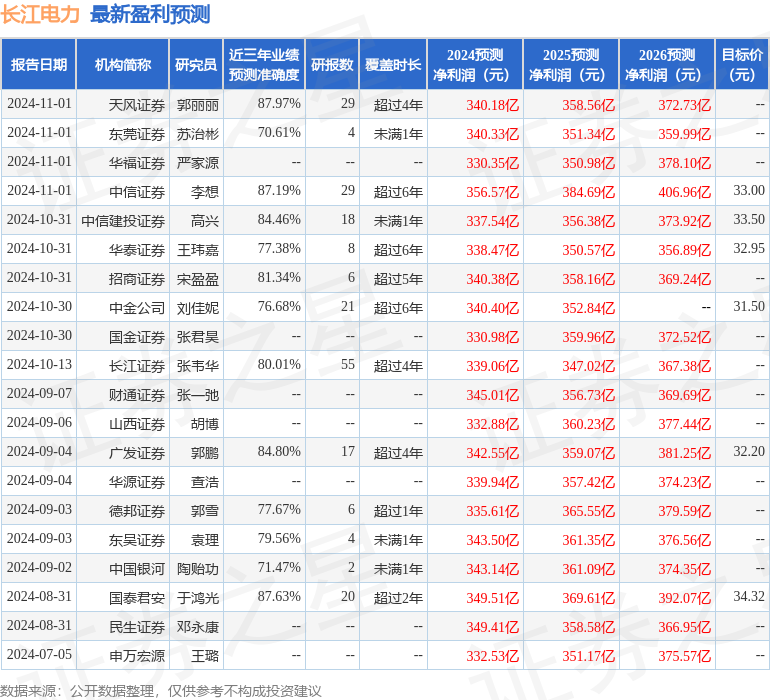Image resolution: width=770 pixels, height=700 pixels.
Task: Click 2024 profit value 356.57亿
Action: 493,192
